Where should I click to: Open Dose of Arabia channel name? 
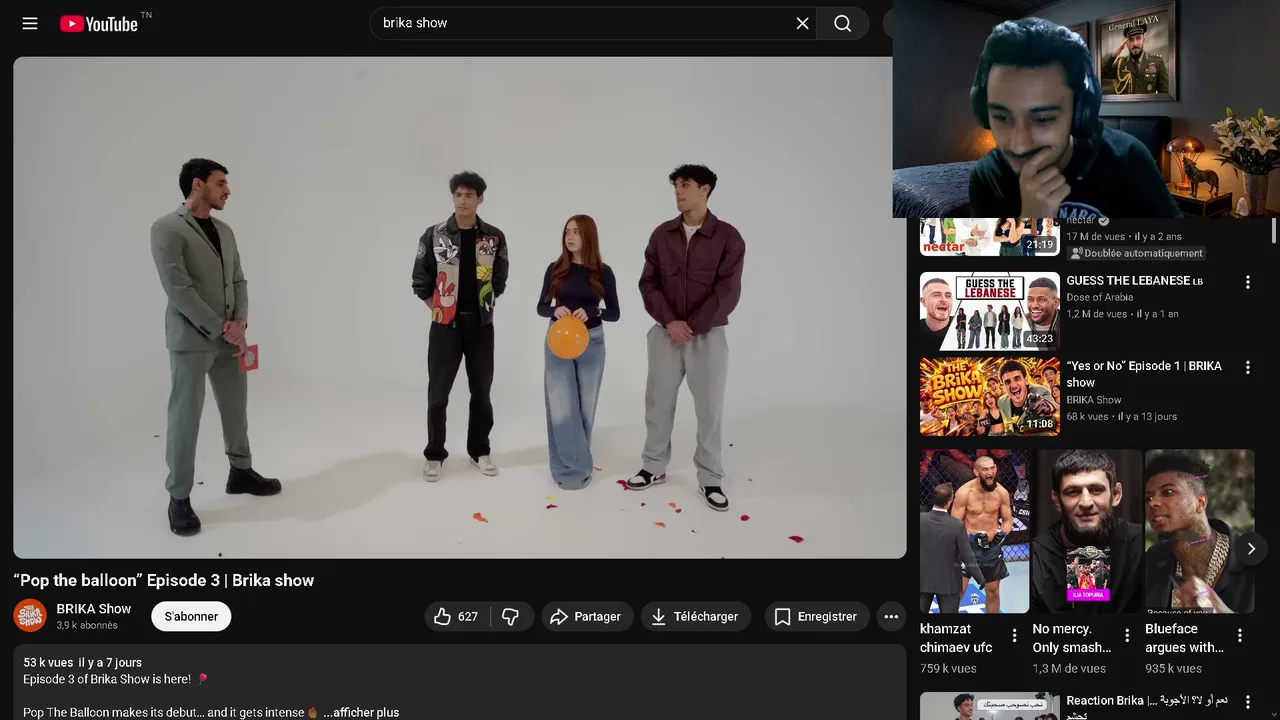tap(1099, 297)
